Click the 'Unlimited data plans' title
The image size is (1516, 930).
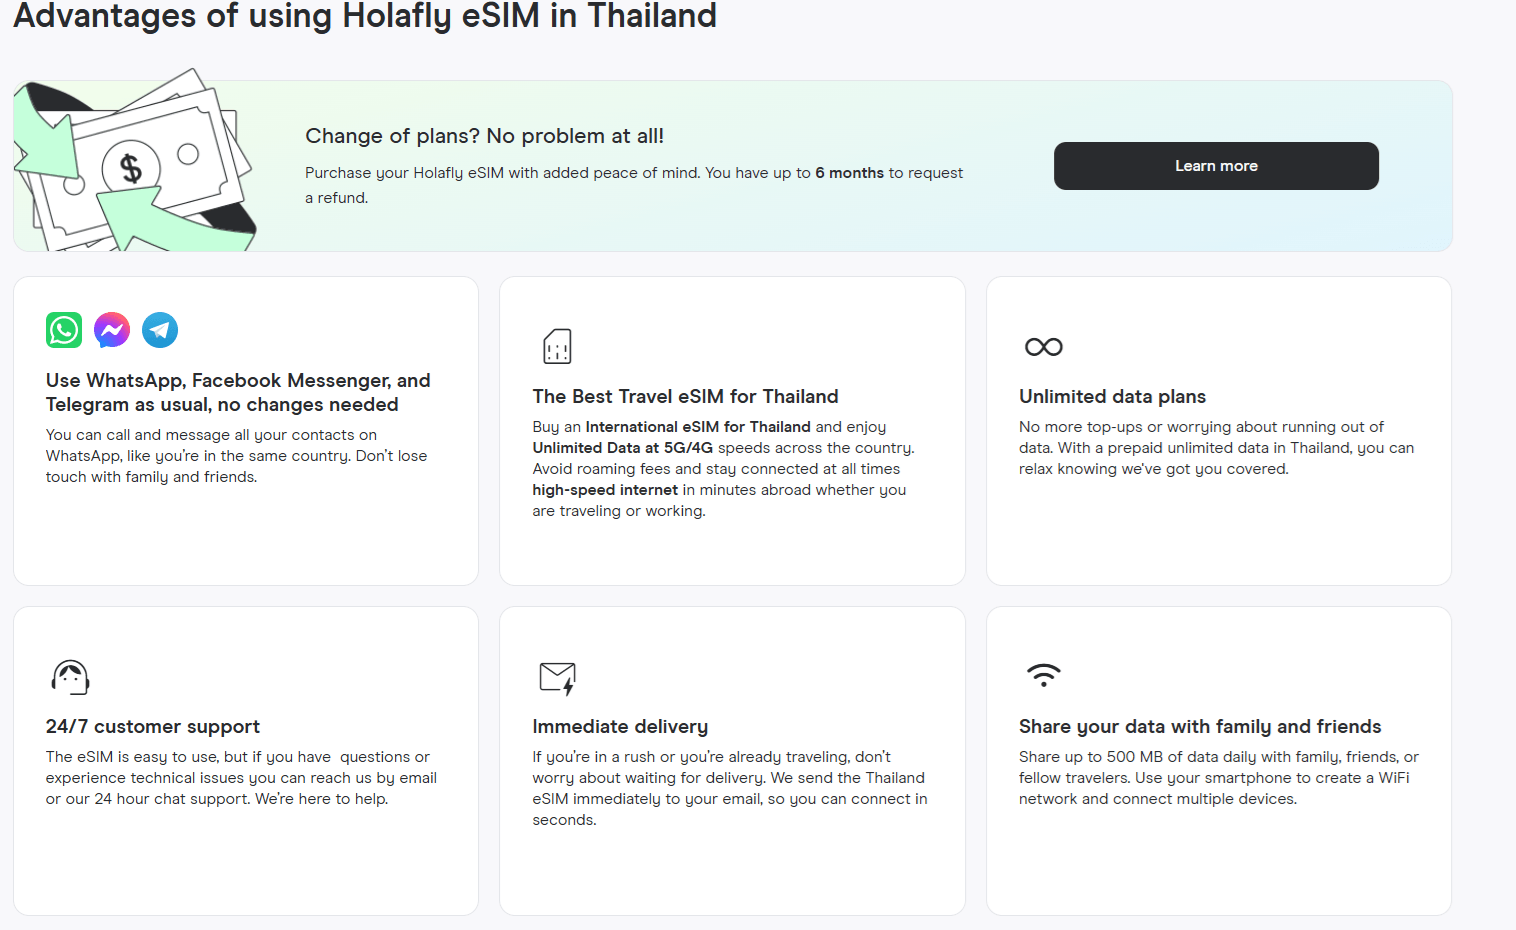[1112, 397]
